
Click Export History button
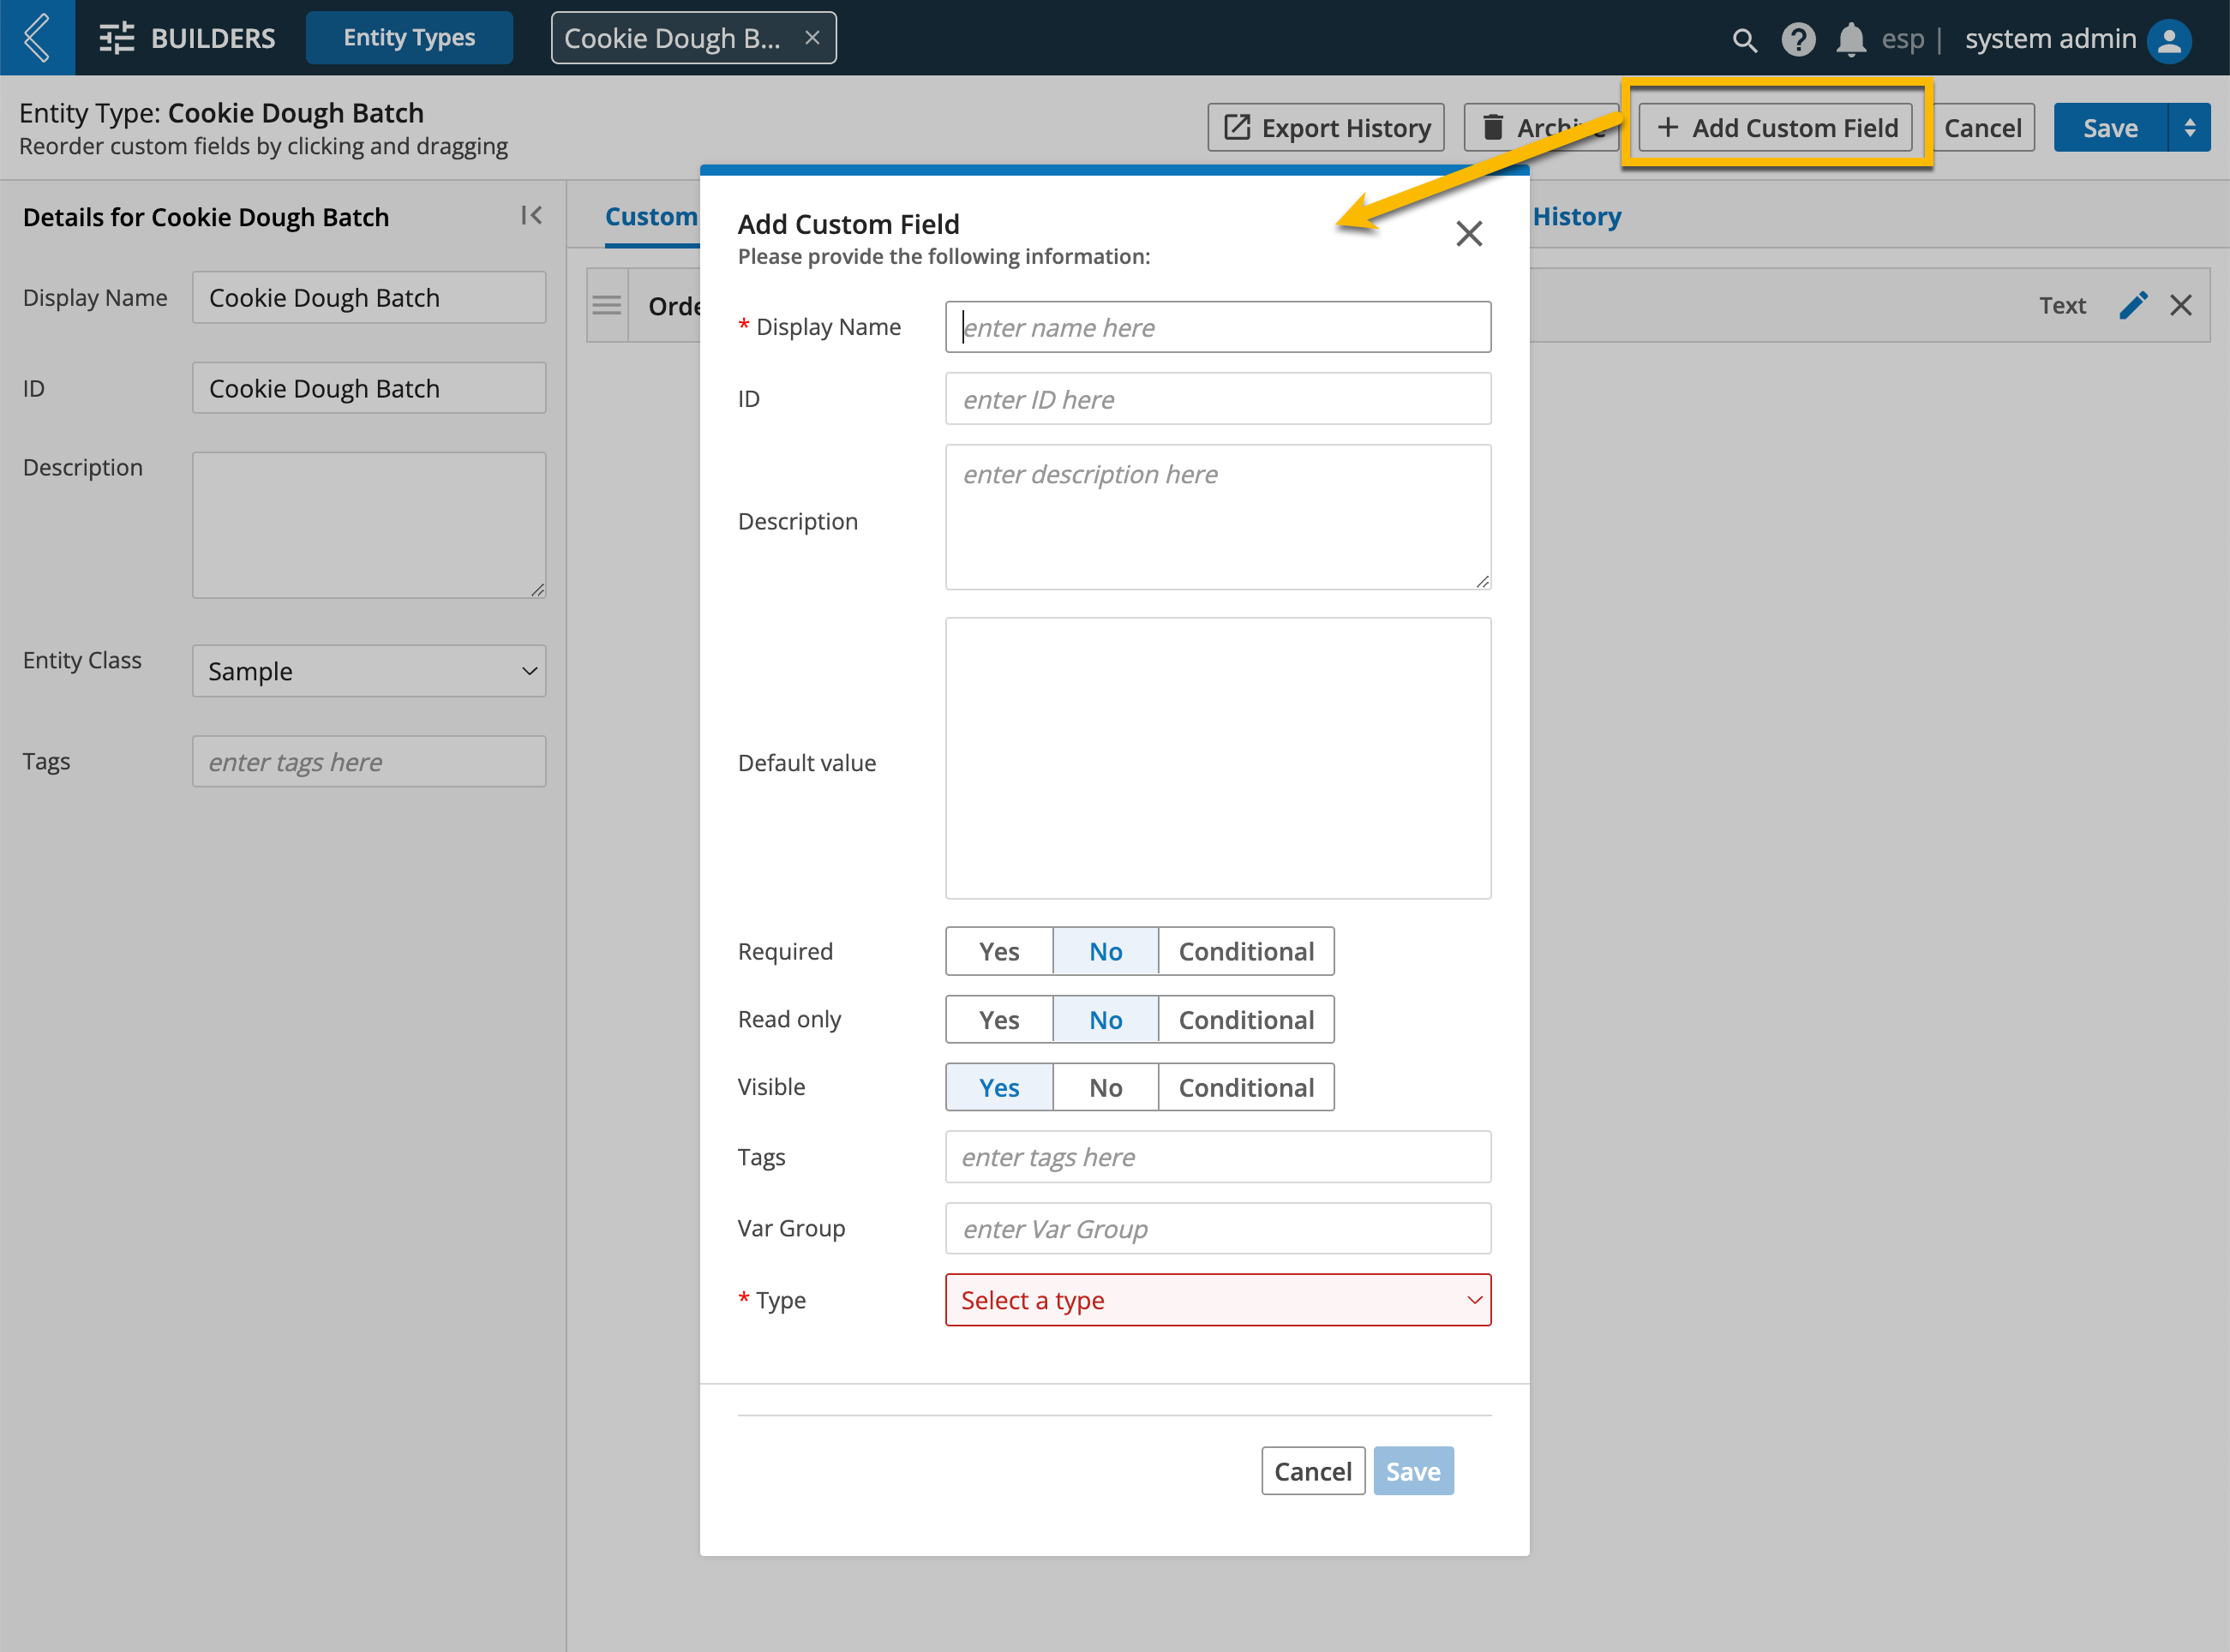(x=1326, y=128)
